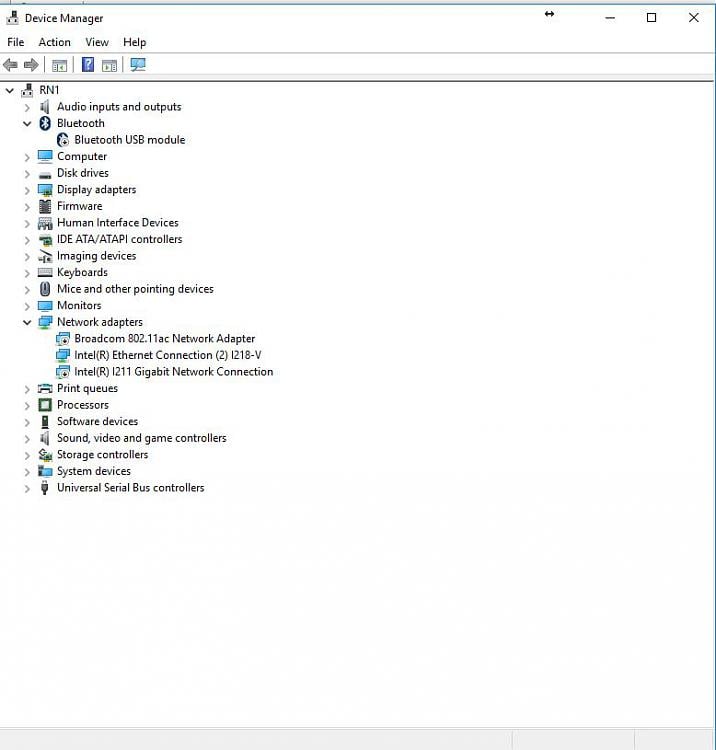Image resolution: width=716 pixels, height=750 pixels.
Task: Select the Disk drives label
Action: [x=83, y=173]
